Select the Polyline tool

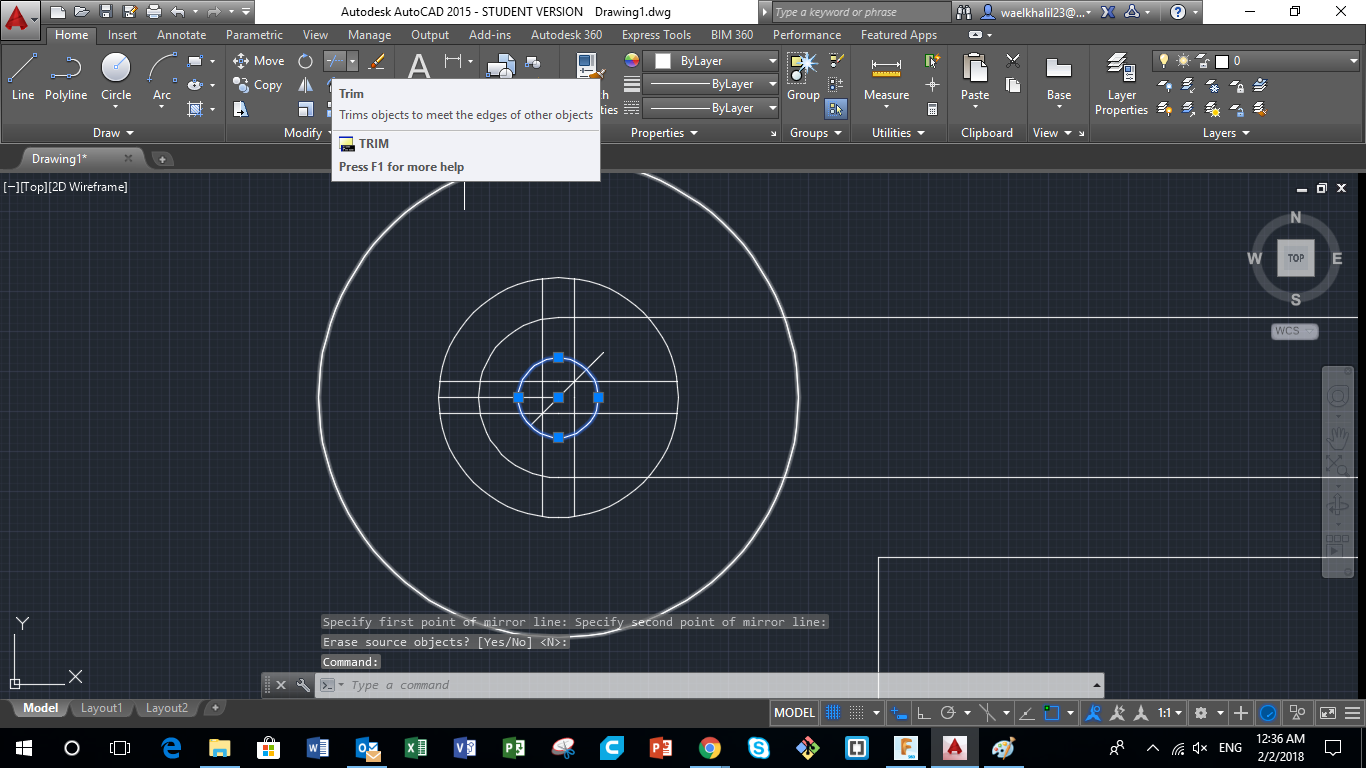66,77
